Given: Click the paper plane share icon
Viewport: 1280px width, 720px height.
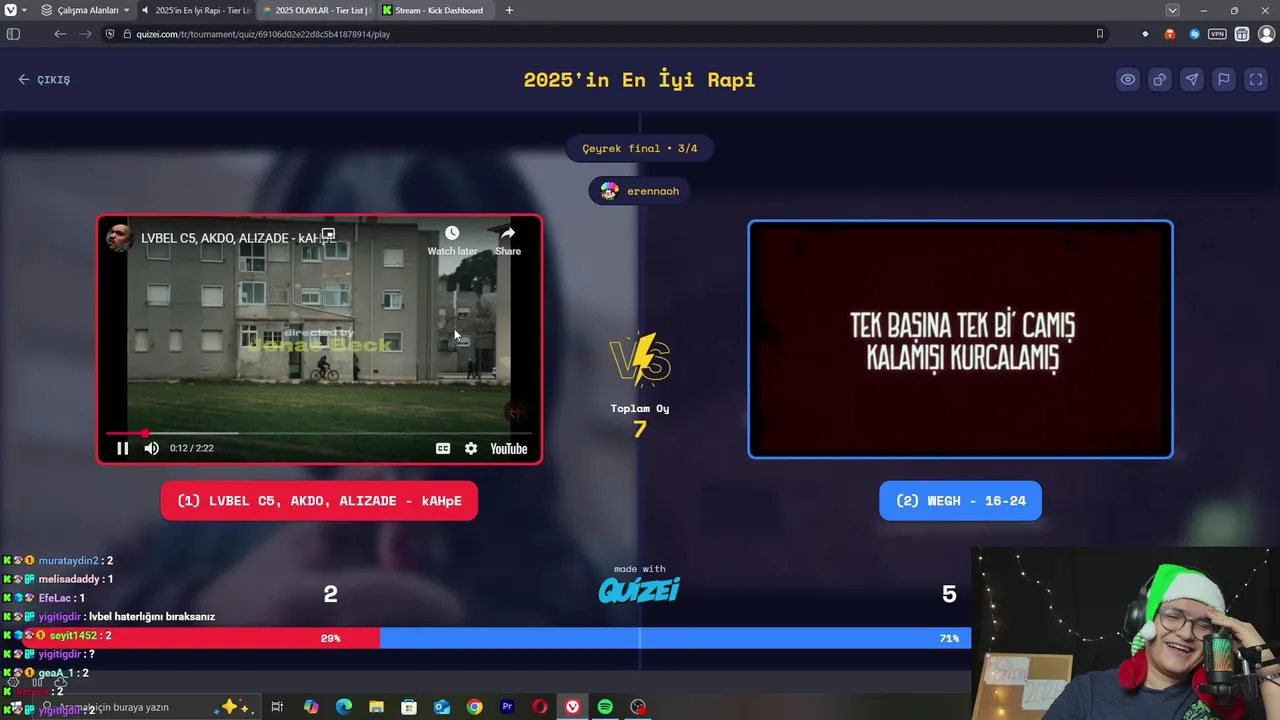Looking at the screenshot, I should pyautogui.click(x=1191, y=80).
